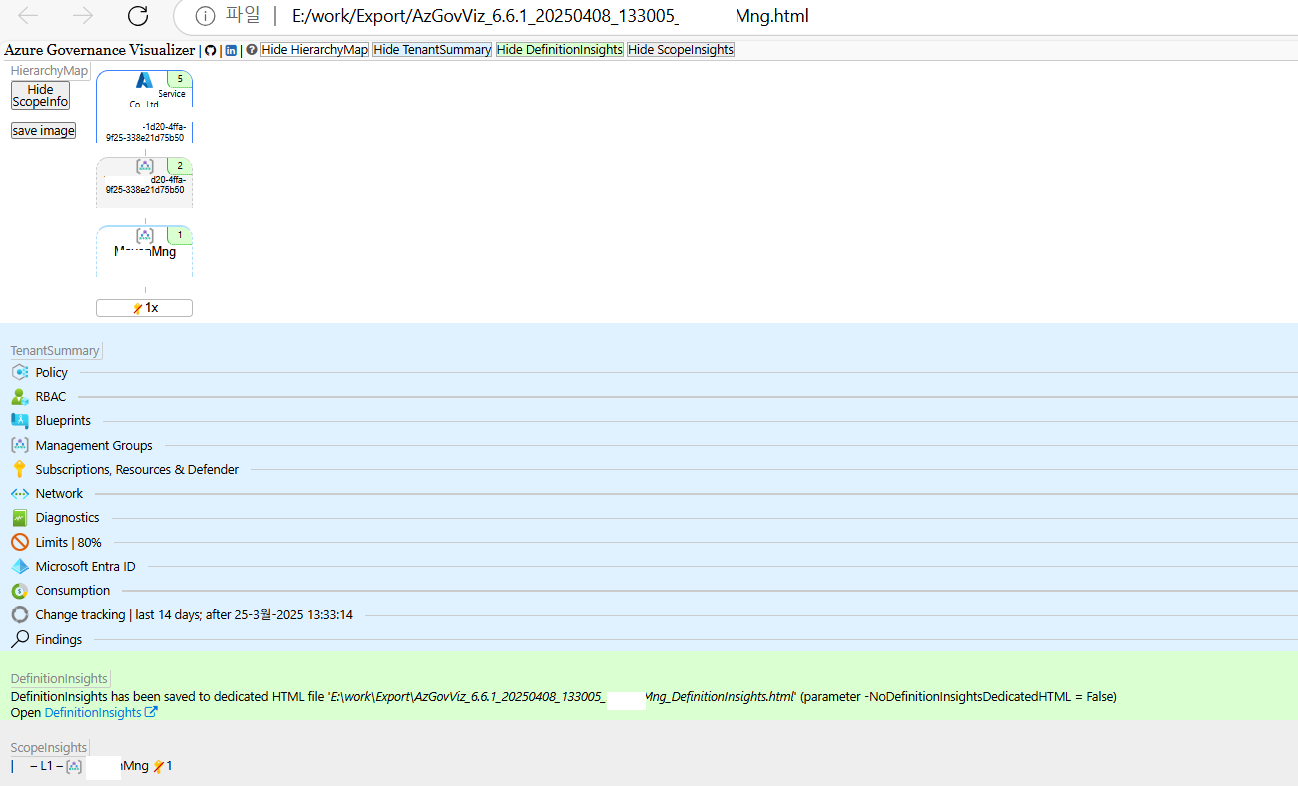Image resolution: width=1298 pixels, height=786 pixels.
Task: Expand the Limits | 80% section
Action: pos(68,543)
